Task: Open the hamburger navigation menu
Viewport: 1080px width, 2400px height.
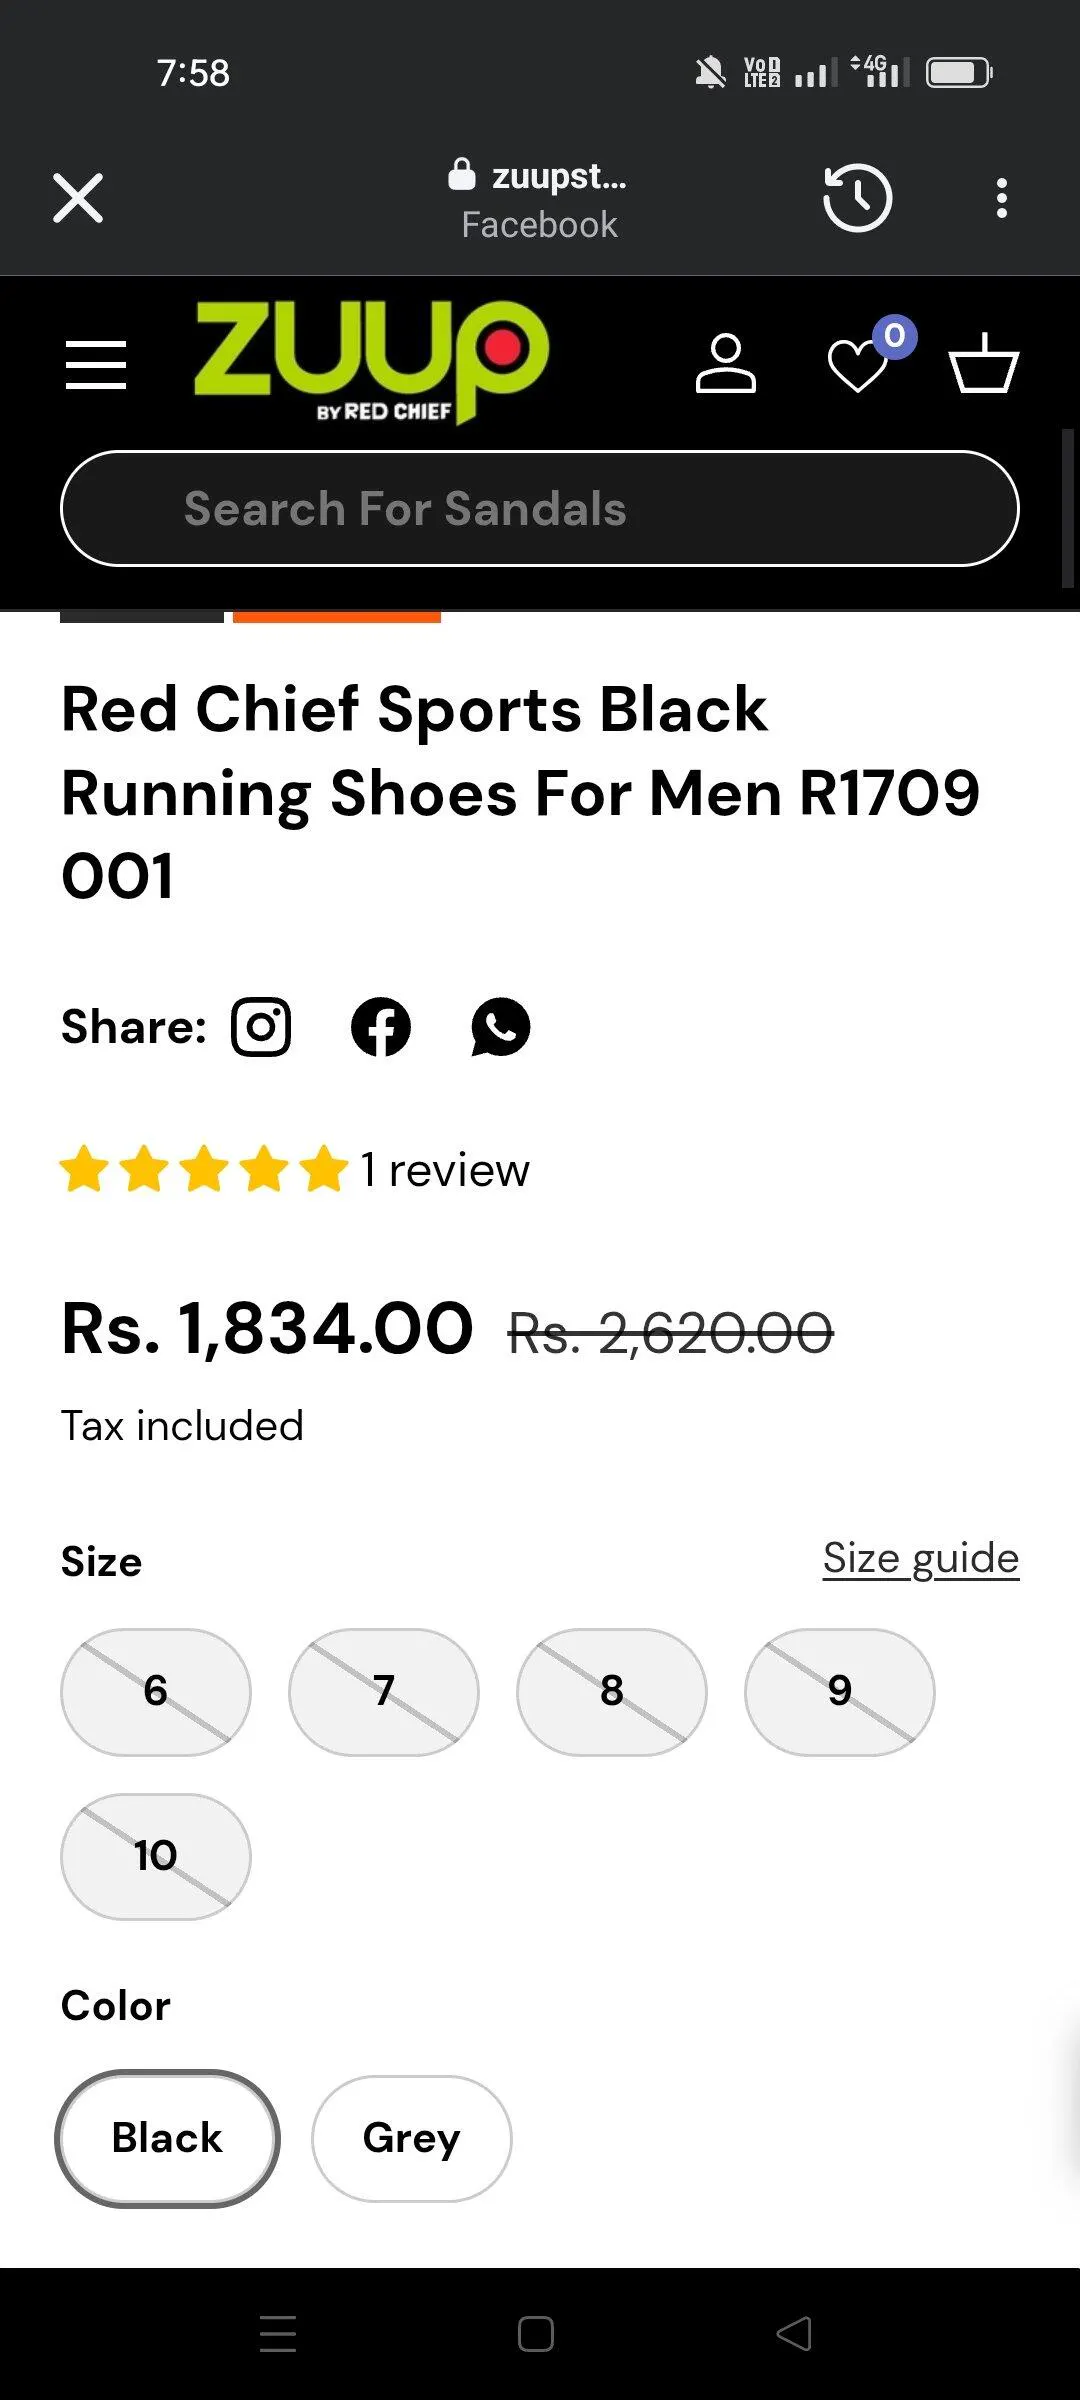Action: pos(96,364)
